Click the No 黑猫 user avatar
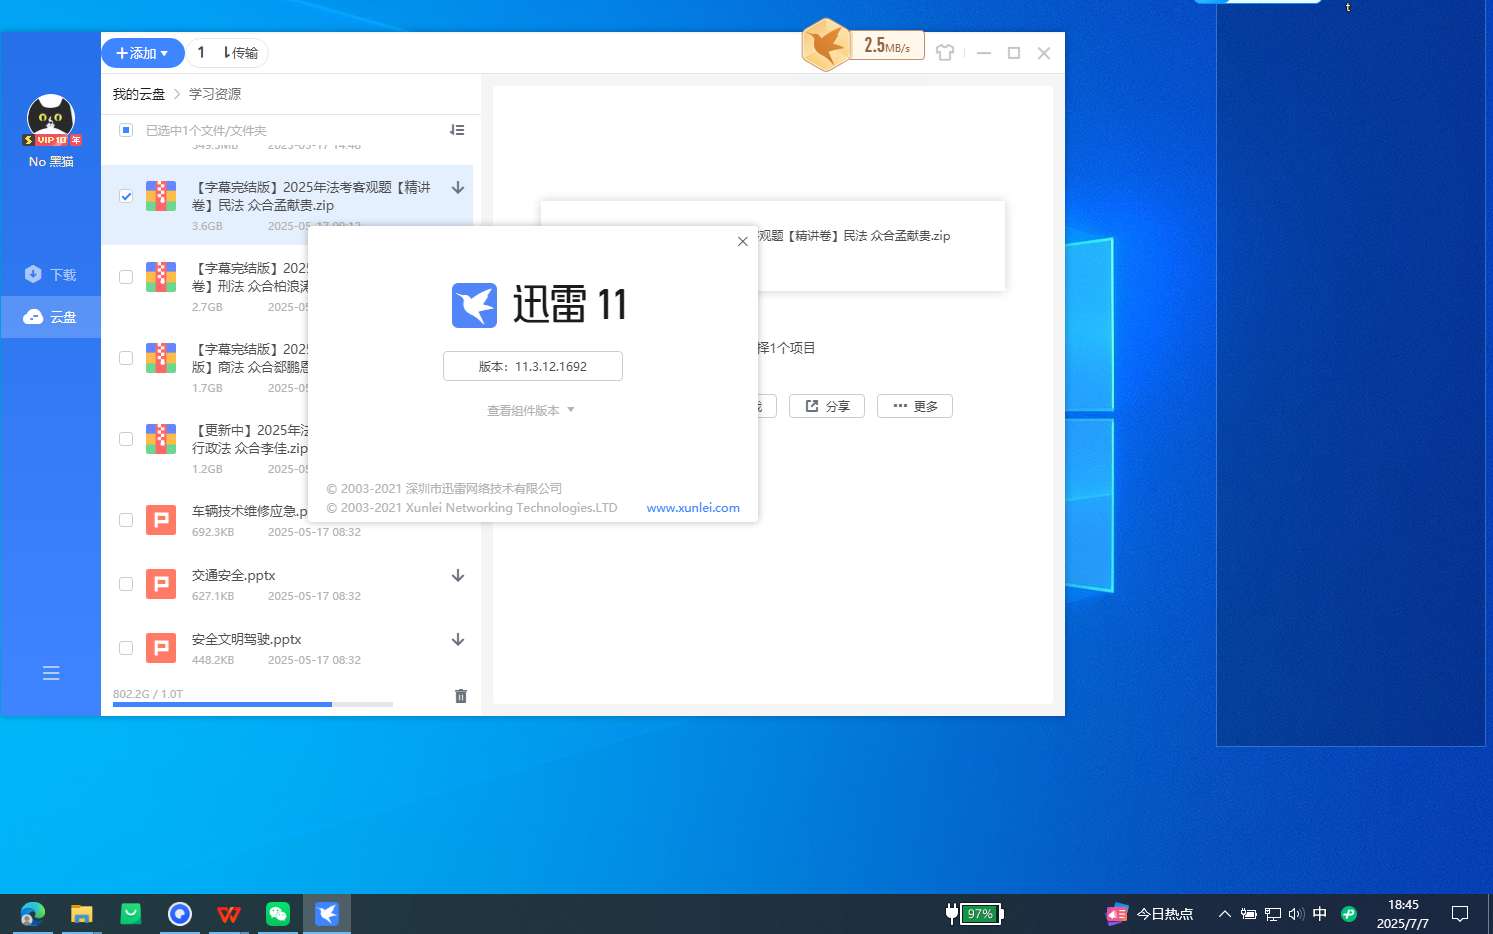 (51, 119)
